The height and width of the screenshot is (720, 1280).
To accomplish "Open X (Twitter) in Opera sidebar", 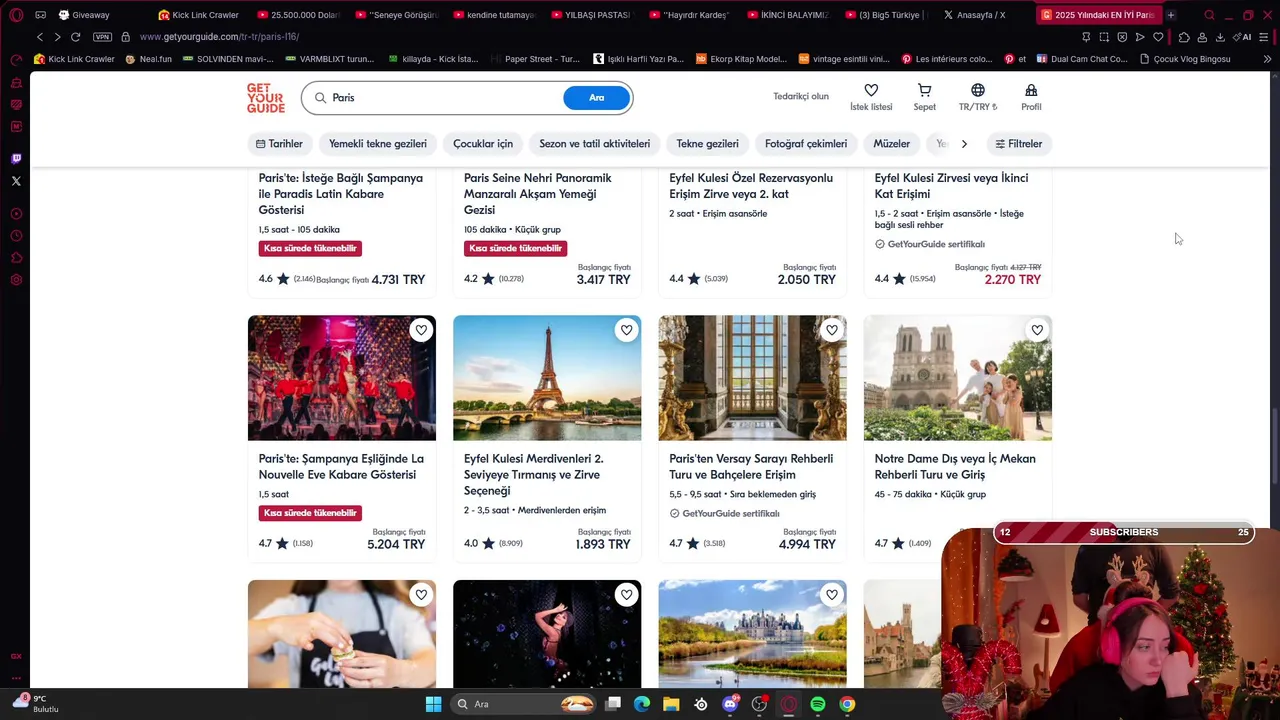I will pyautogui.click(x=16, y=181).
